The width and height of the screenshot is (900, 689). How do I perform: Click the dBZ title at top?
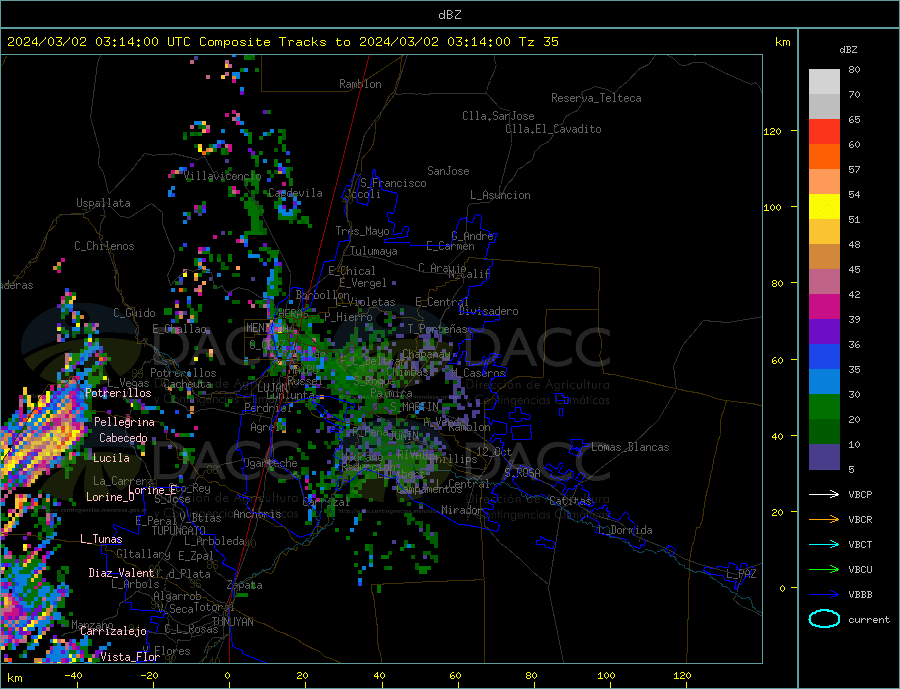coord(449,15)
